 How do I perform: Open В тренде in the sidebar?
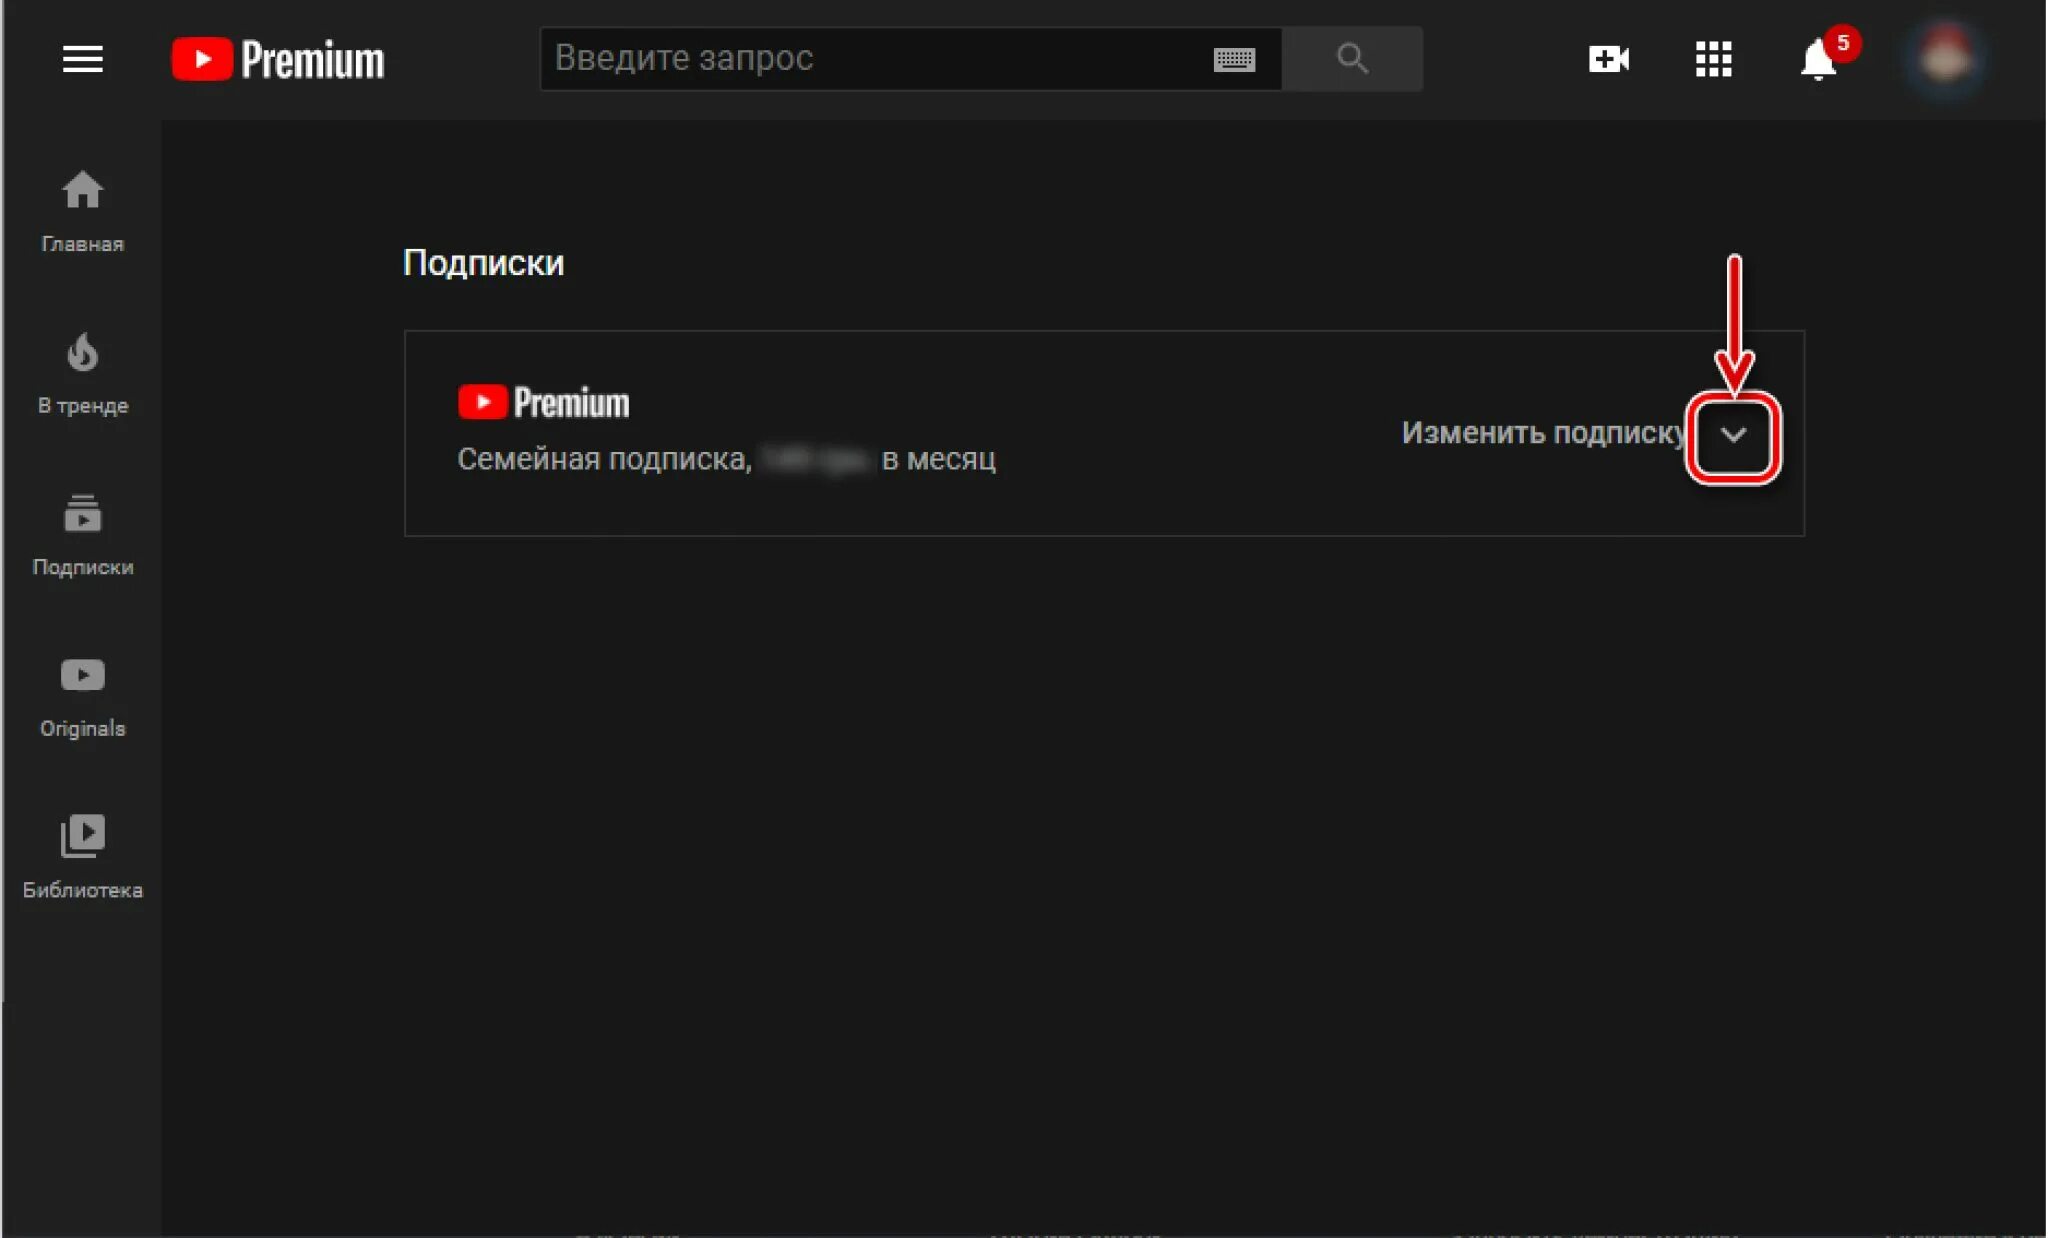(x=82, y=373)
